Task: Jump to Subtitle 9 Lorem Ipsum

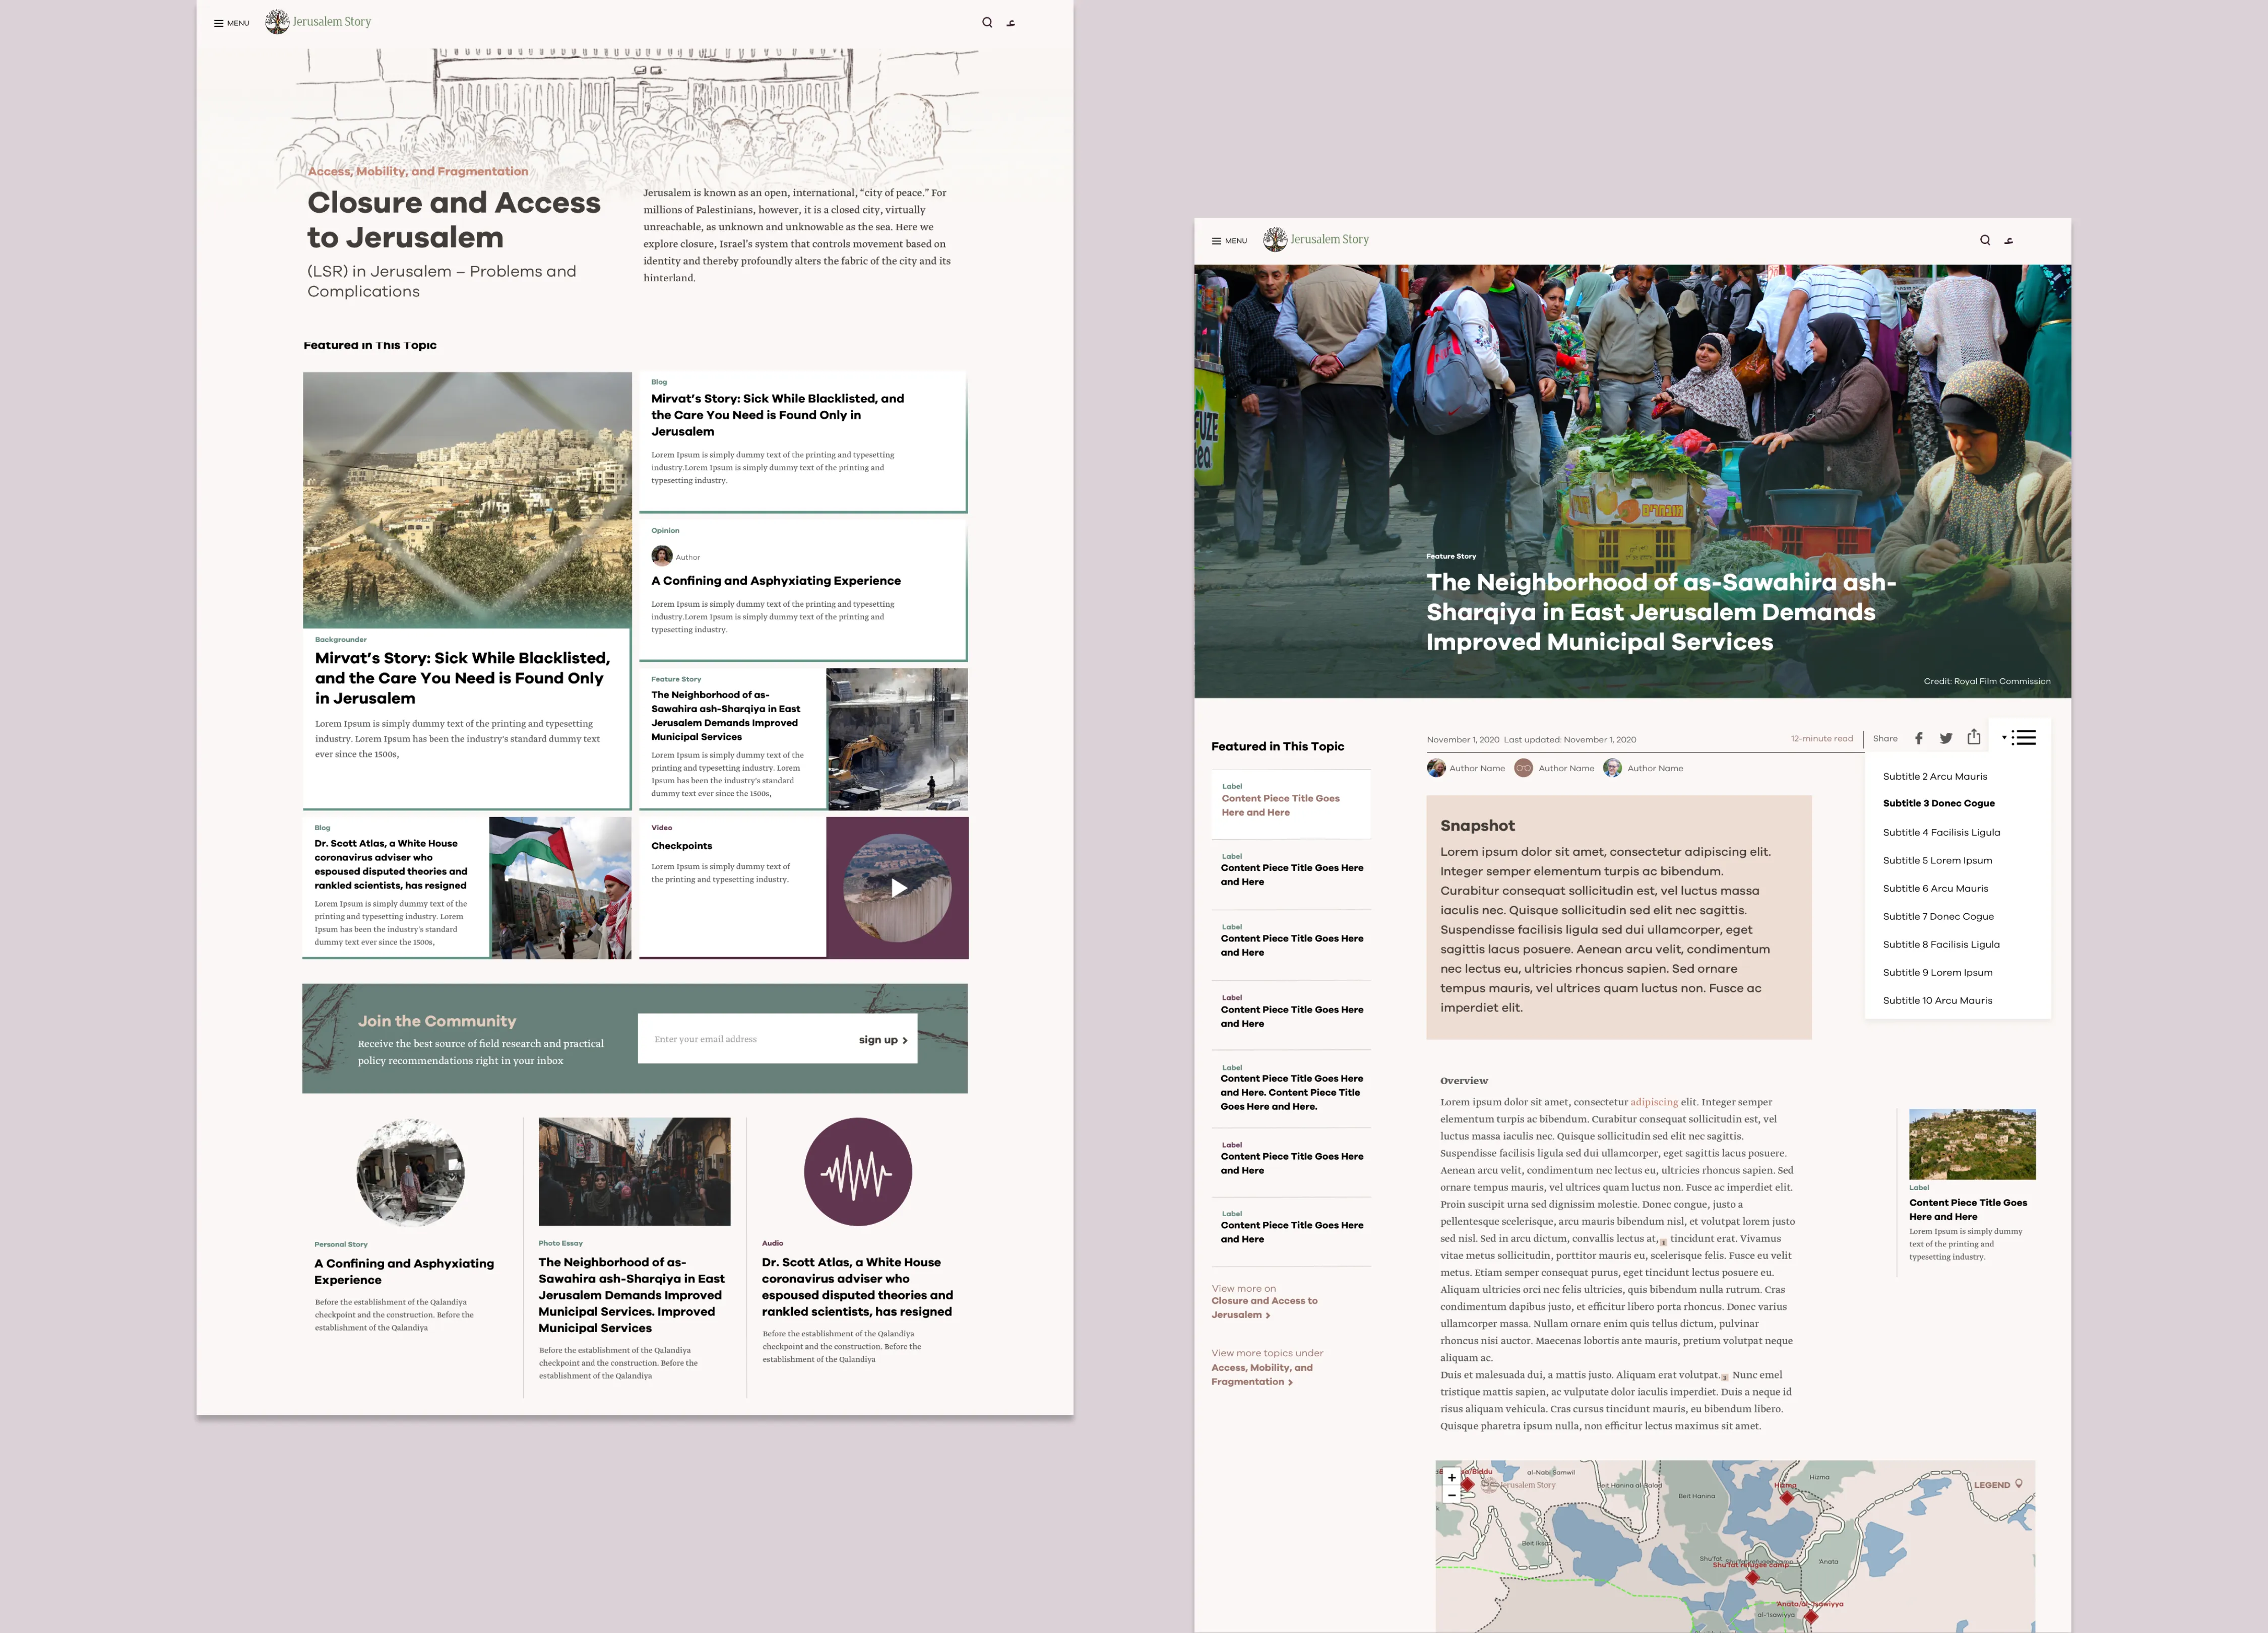Action: click(x=1937, y=972)
